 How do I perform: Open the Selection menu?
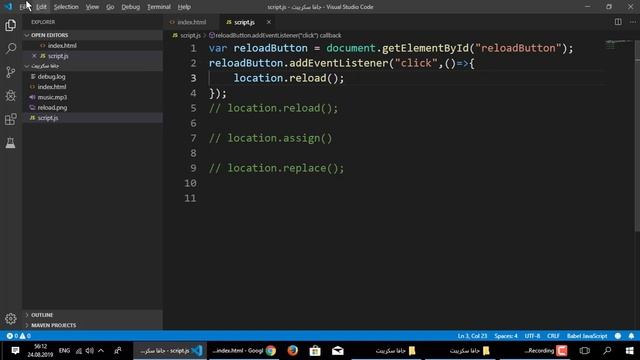pyautogui.click(x=66, y=7)
